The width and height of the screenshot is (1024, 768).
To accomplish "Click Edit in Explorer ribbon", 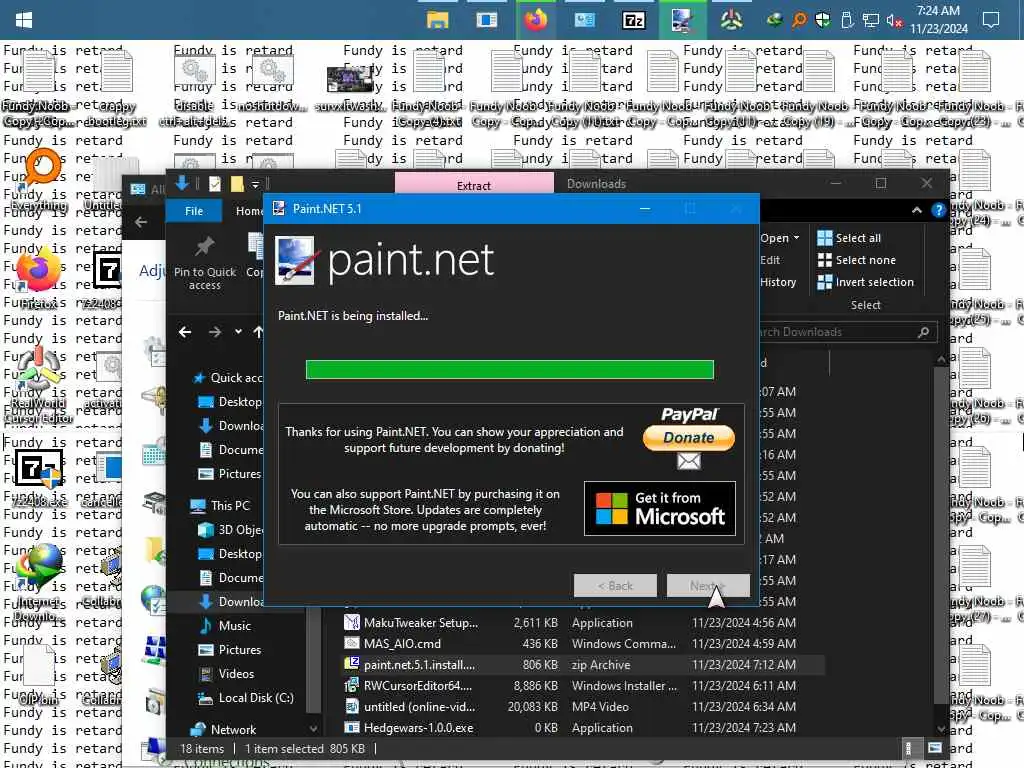I will [x=770, y=260].
